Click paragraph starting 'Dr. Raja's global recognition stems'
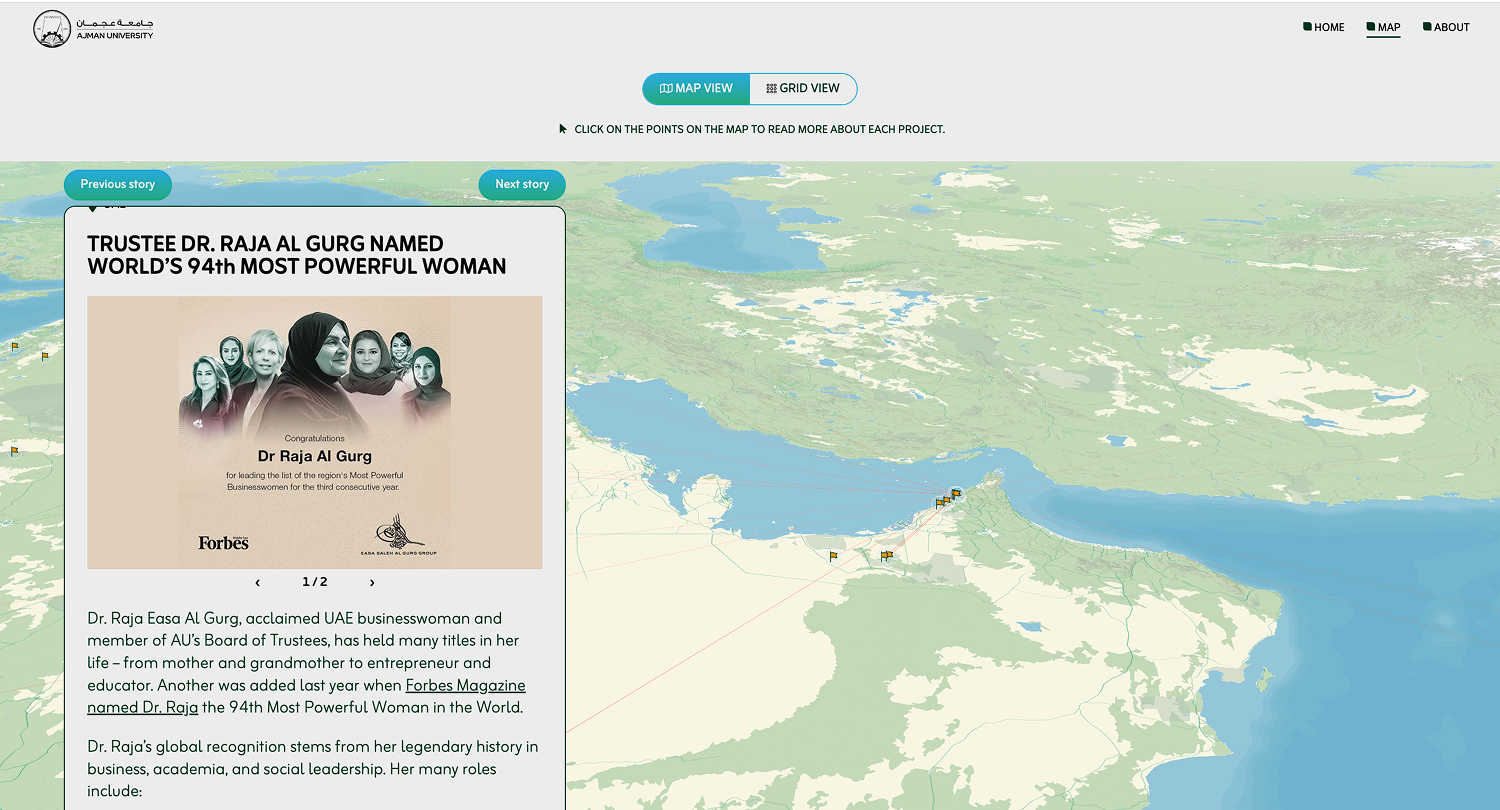The image size is (1500, 810). coord(313,769)
